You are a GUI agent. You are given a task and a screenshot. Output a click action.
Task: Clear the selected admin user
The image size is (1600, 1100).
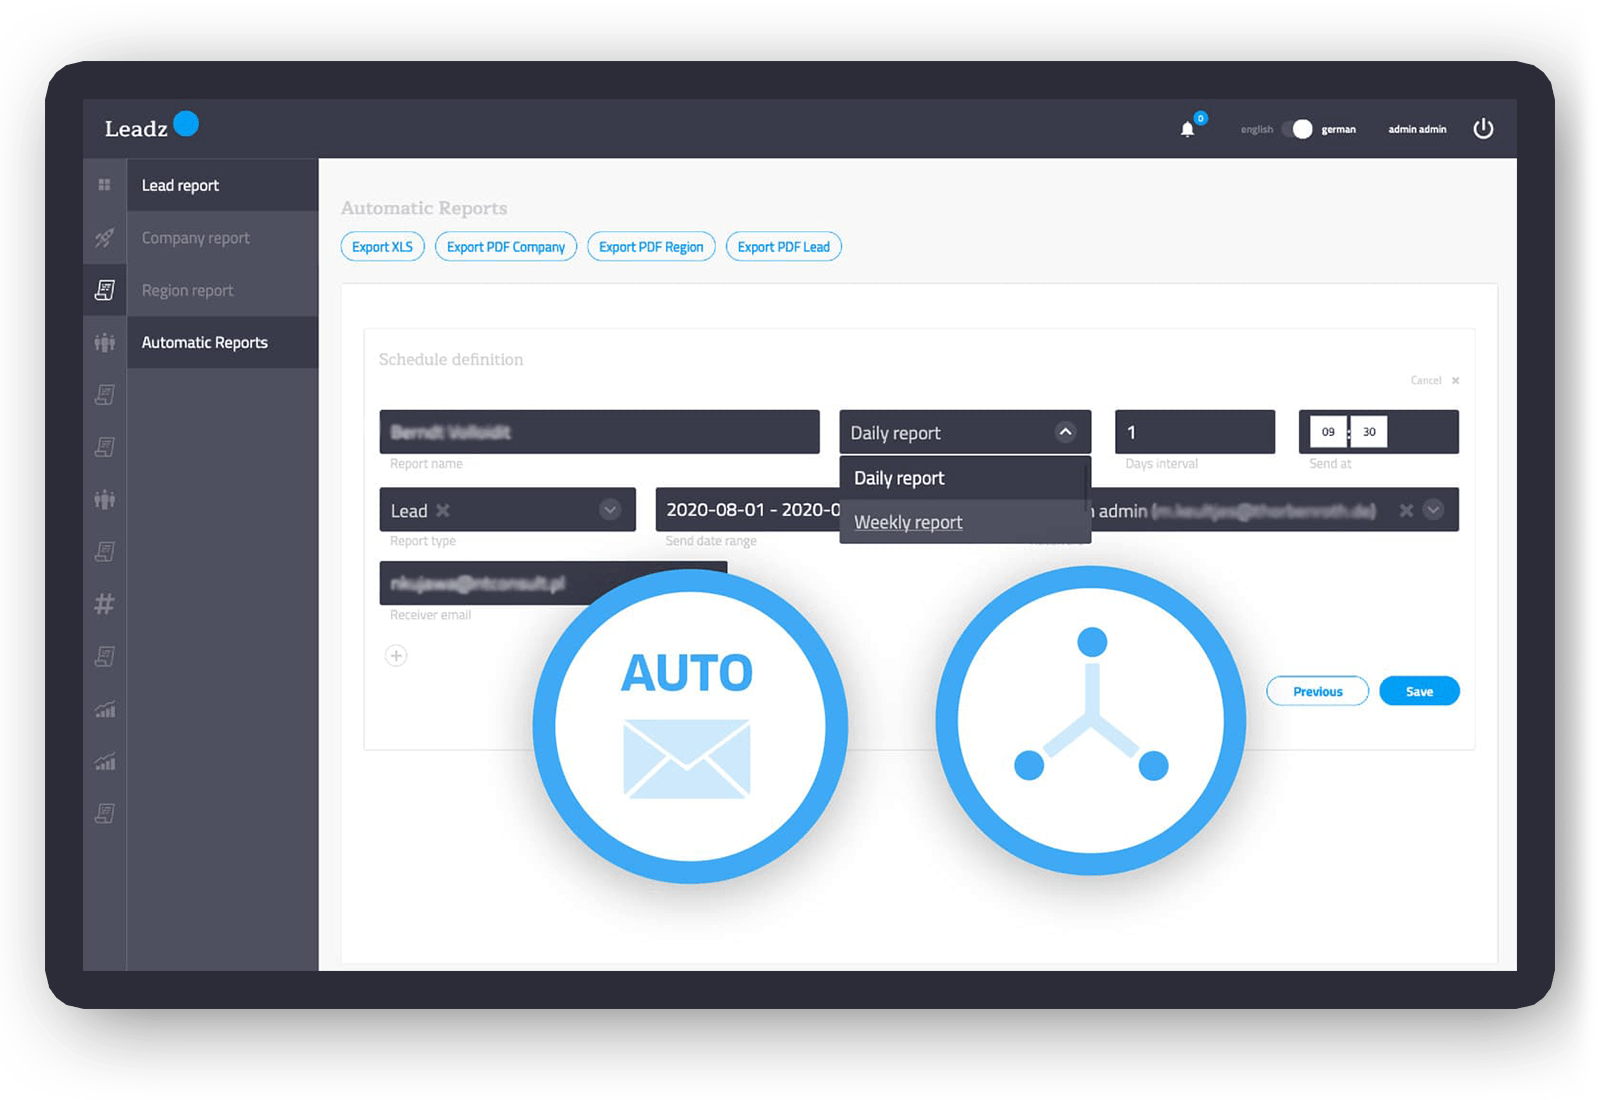click(x=1406, y=510)
